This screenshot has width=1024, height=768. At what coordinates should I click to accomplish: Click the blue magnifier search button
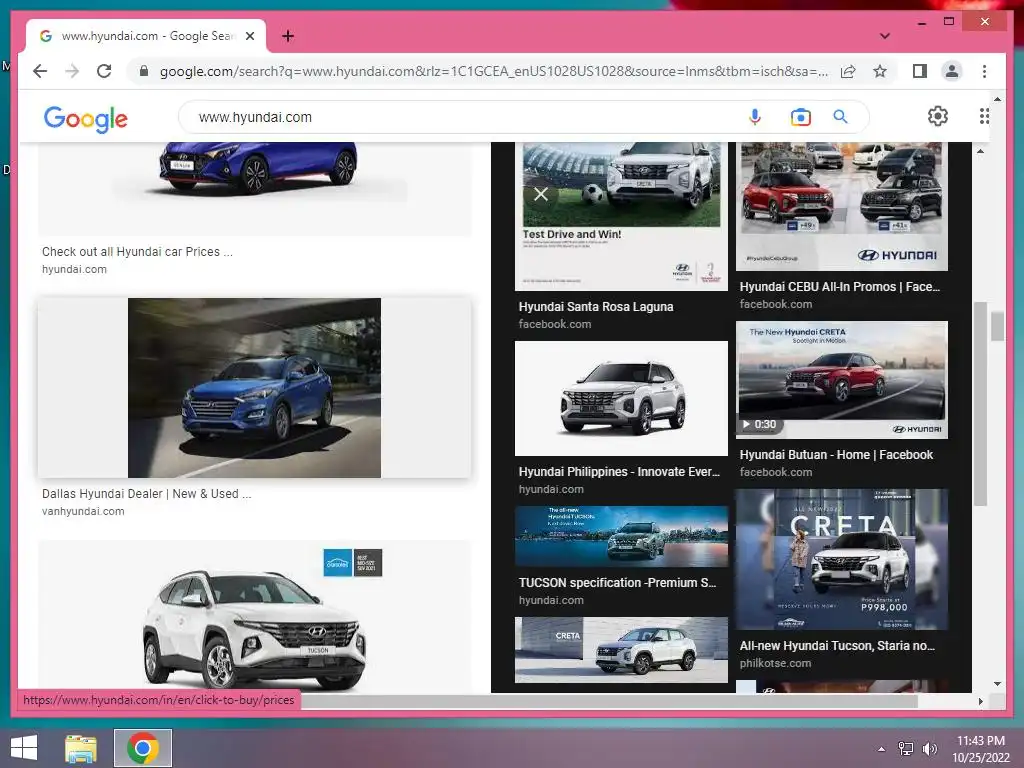point(840,117)
